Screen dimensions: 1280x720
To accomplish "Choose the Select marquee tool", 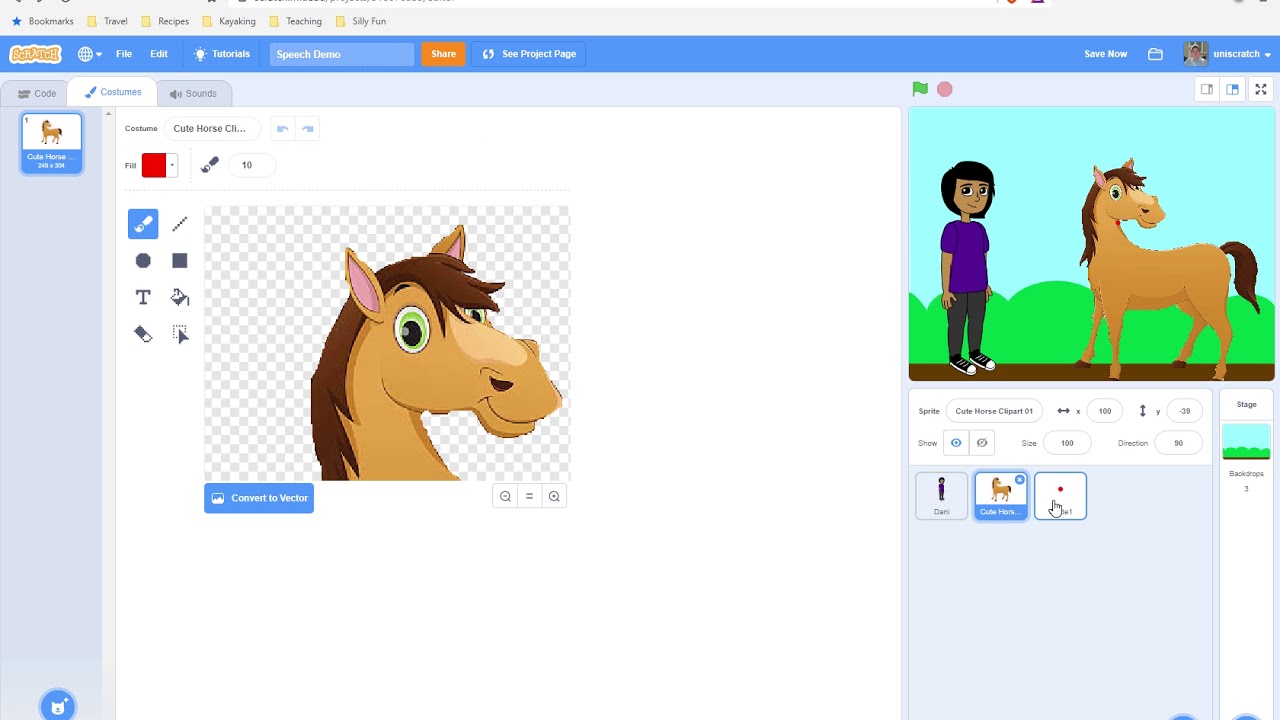I will coord(180,334).
